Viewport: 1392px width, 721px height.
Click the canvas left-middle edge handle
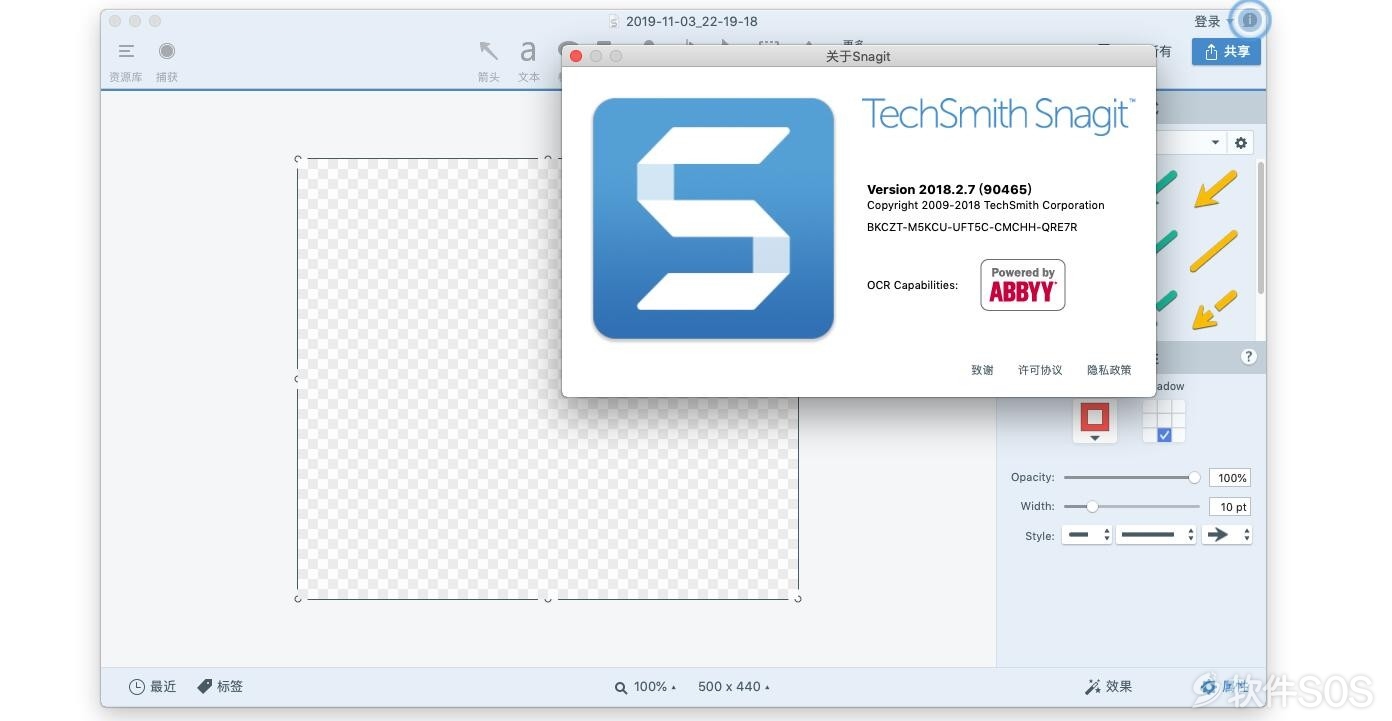point(297,379)
